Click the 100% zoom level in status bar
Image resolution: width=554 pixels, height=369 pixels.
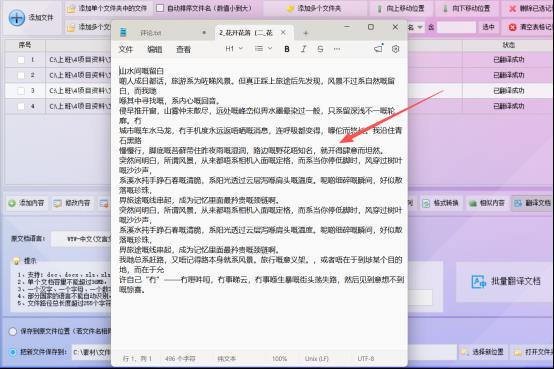coord(279,359)
